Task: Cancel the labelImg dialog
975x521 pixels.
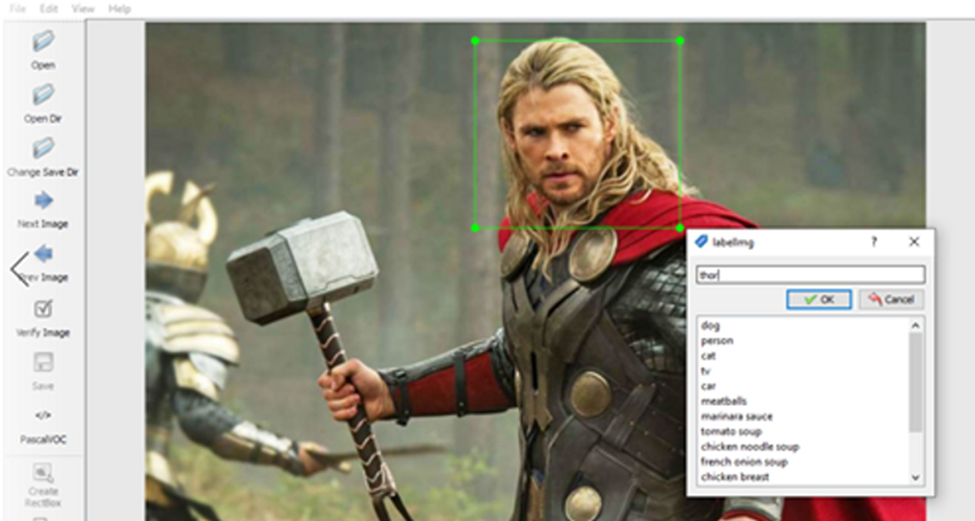Action: point(891,299)
